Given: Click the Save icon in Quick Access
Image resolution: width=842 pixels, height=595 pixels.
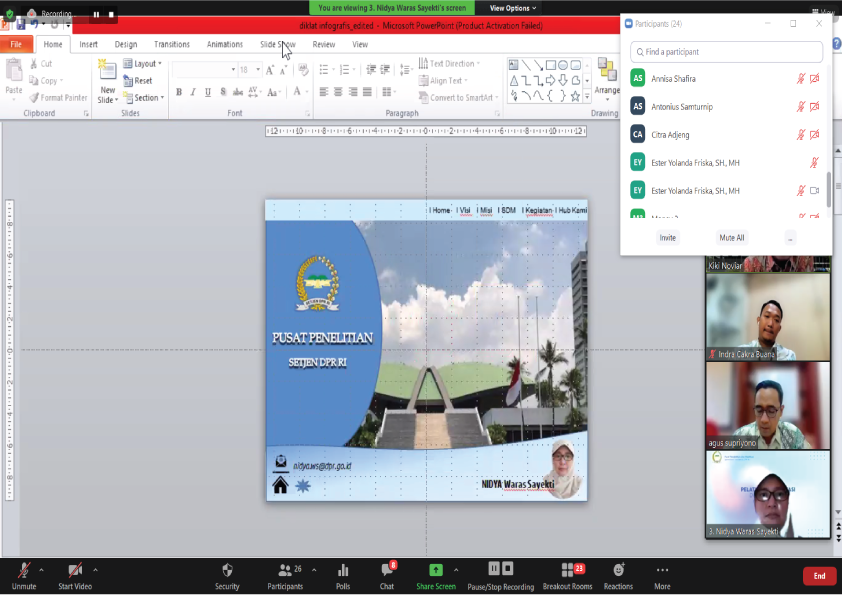Looking at the screenshot, I should tap(20, 24).
